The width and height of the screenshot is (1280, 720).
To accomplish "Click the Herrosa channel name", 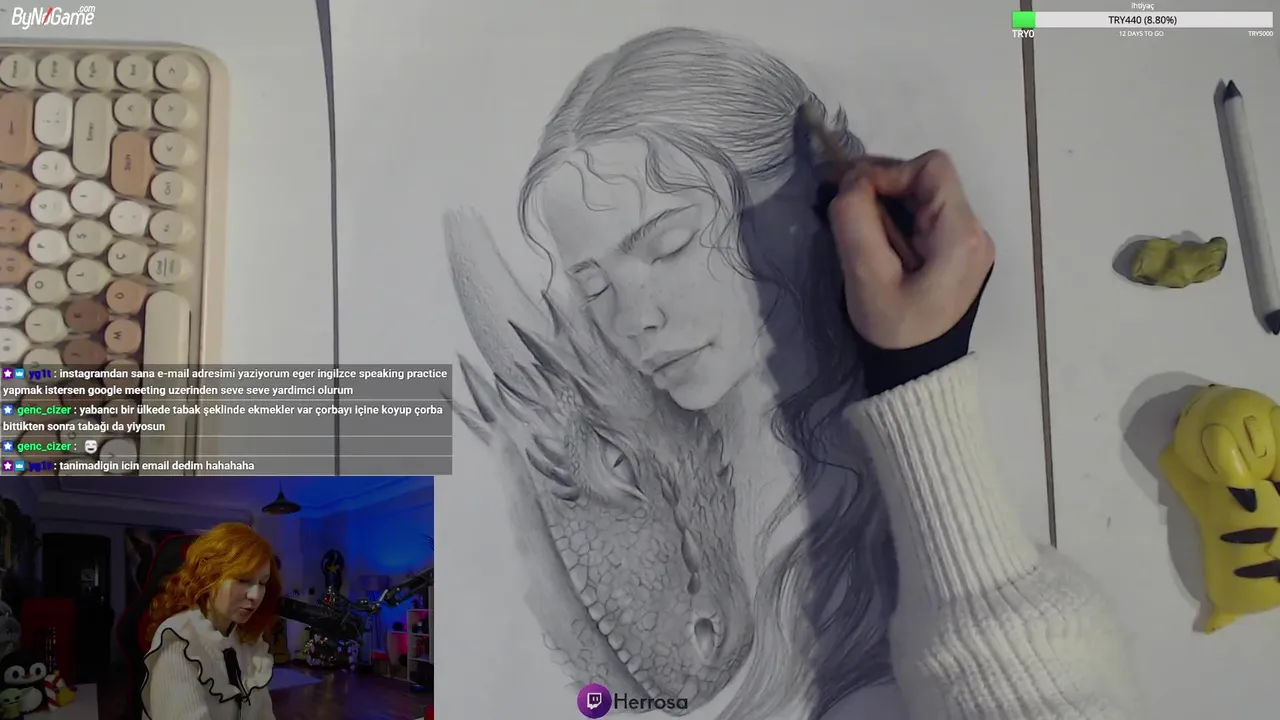I will point(650,702).
